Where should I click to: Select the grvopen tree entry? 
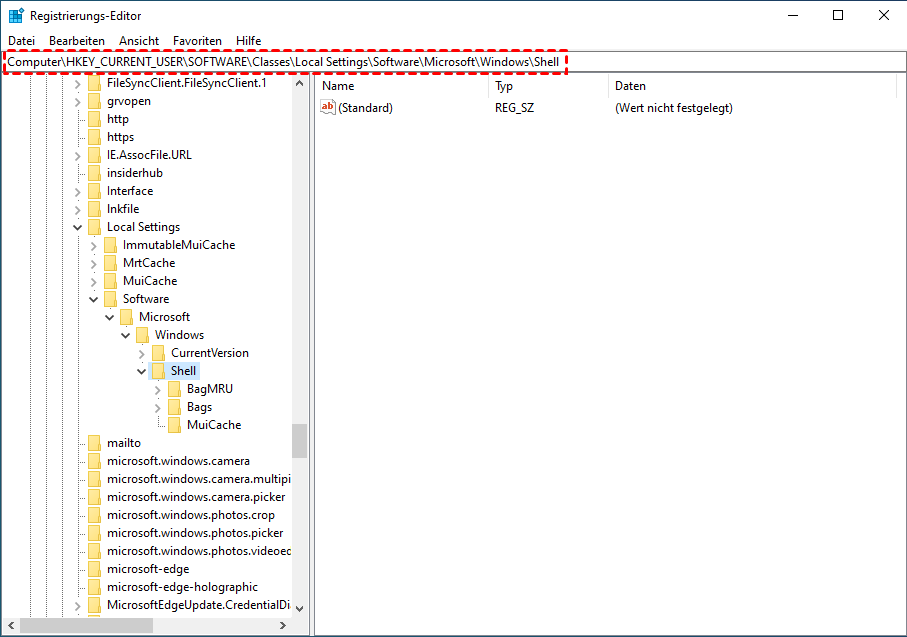click(129, 101)
